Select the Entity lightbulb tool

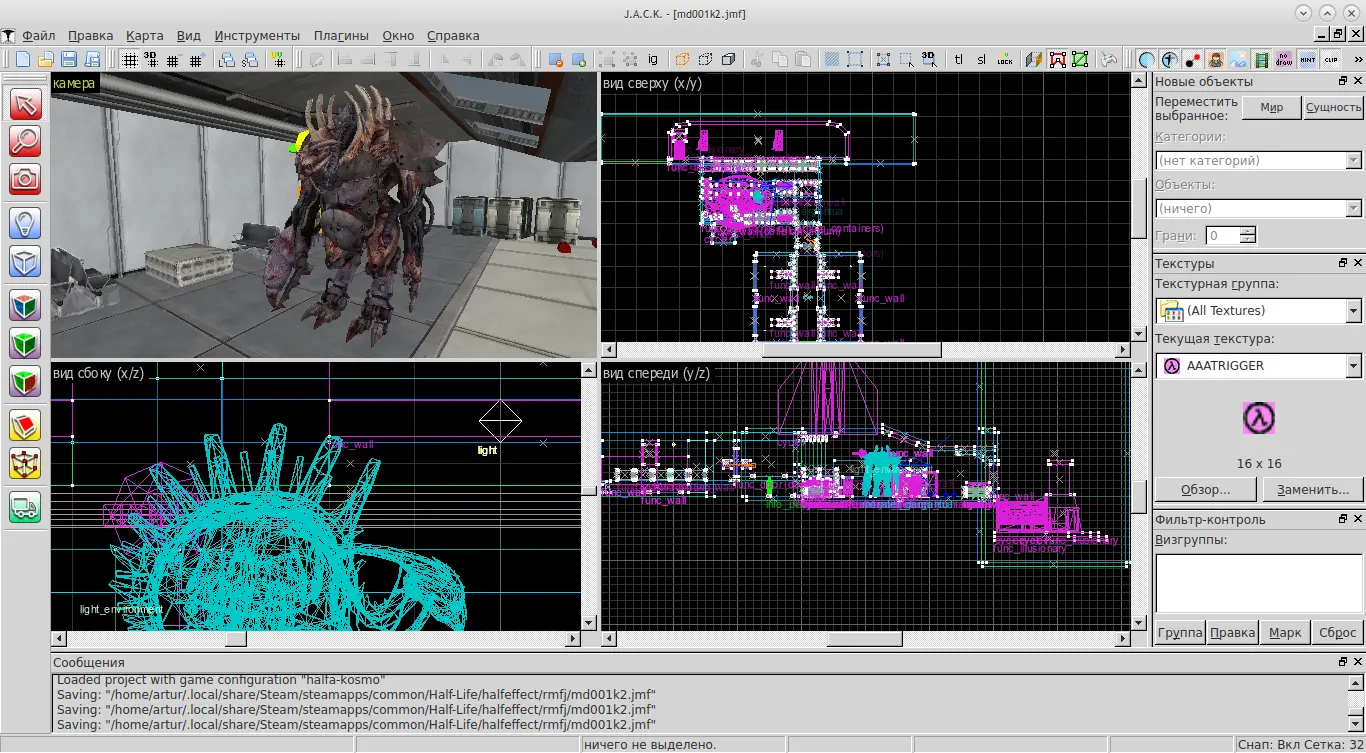tap(25, 222)
